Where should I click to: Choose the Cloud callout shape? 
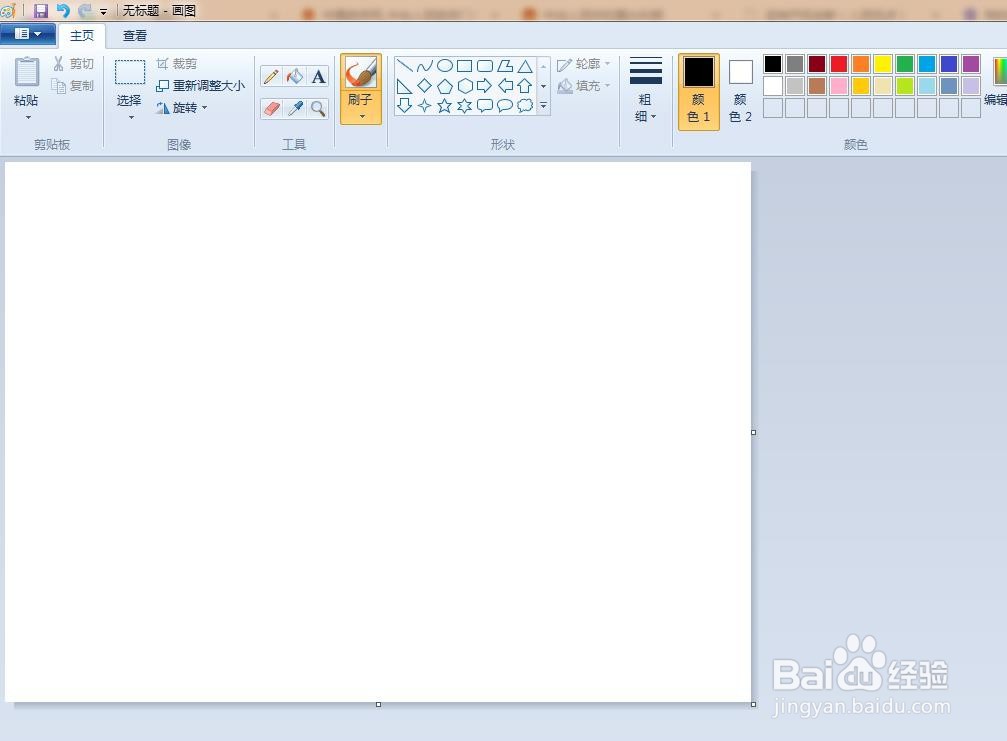coord(525,105)
